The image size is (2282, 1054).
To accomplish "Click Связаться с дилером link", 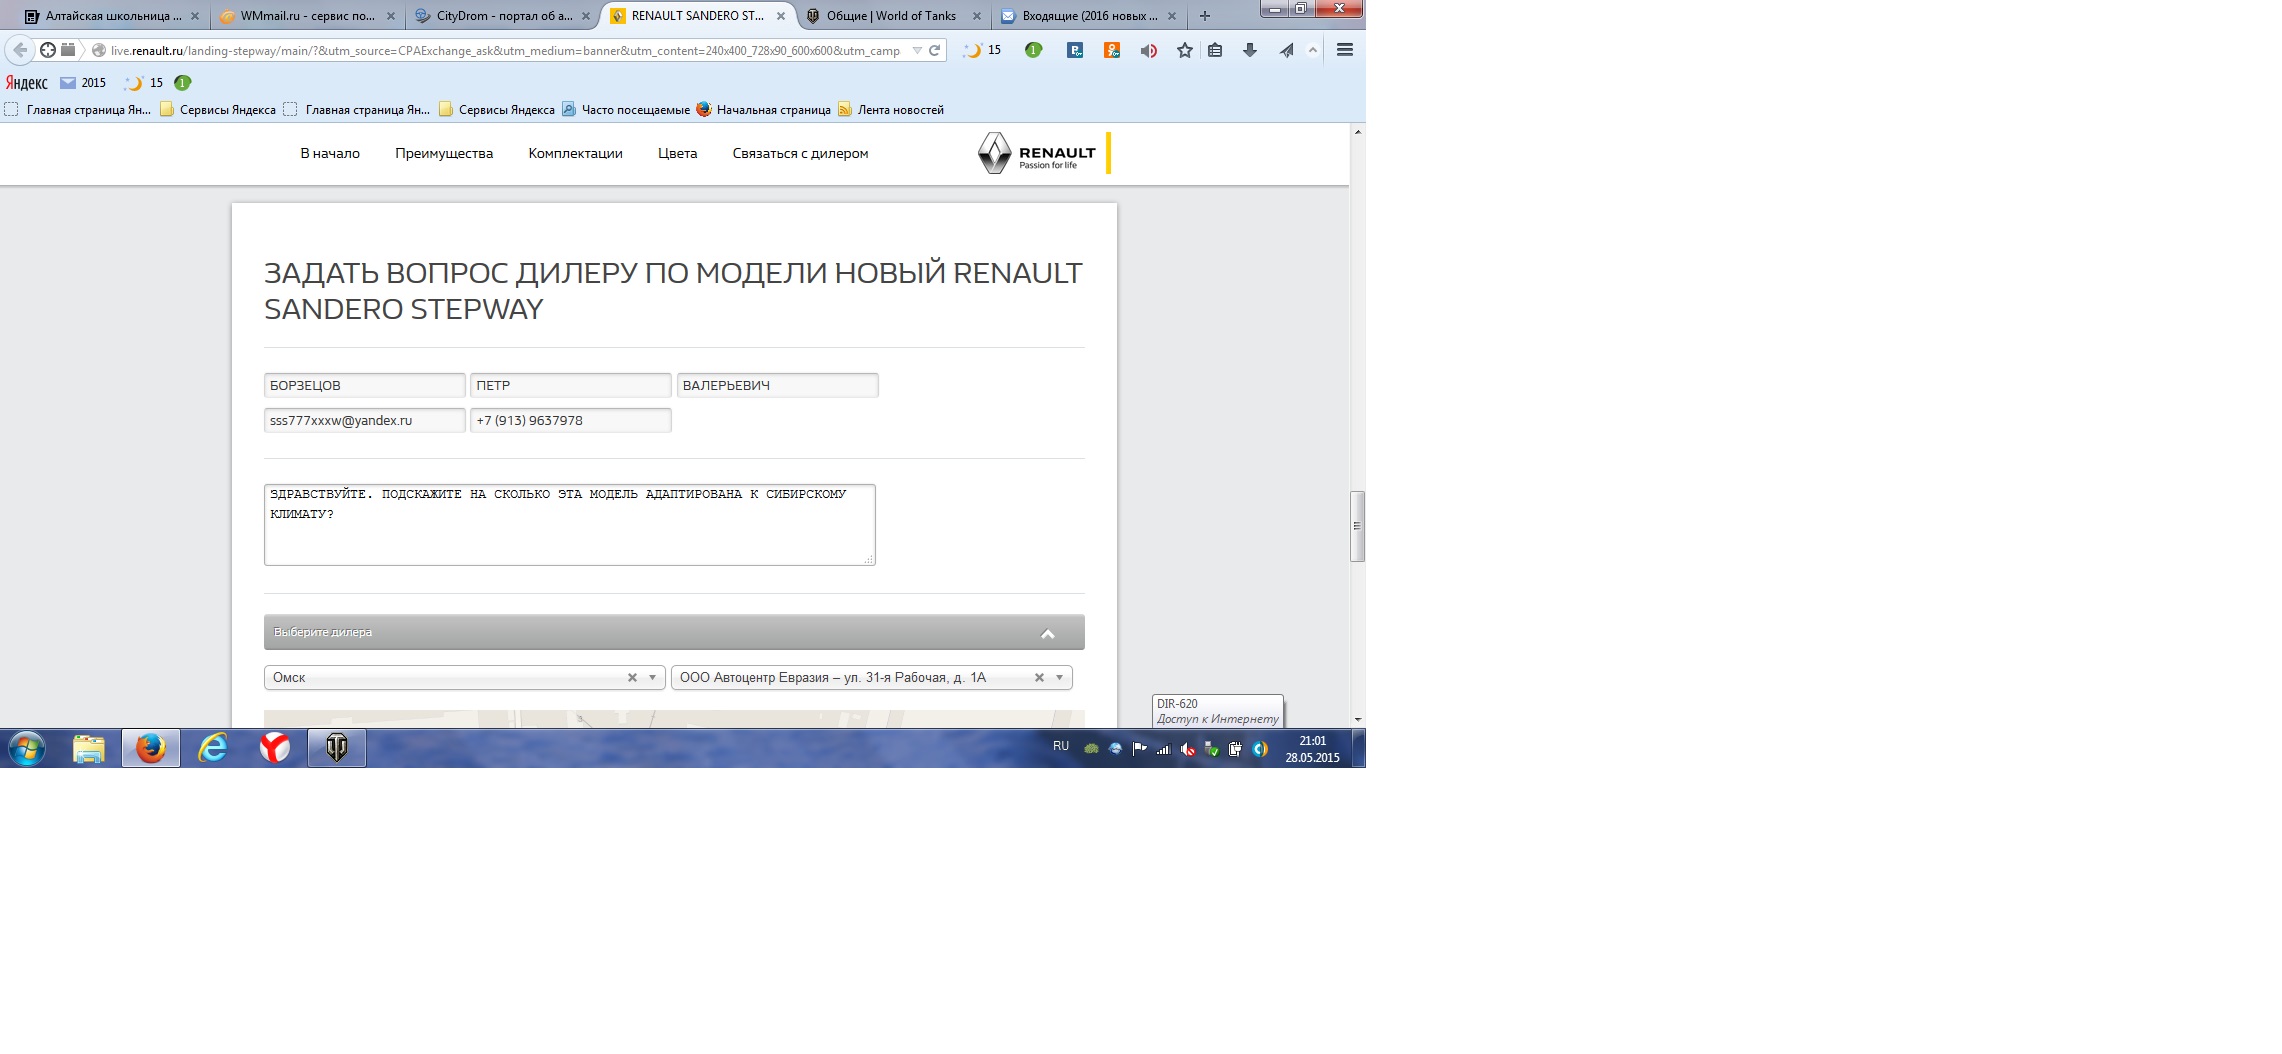I will (x=800, y=153).
